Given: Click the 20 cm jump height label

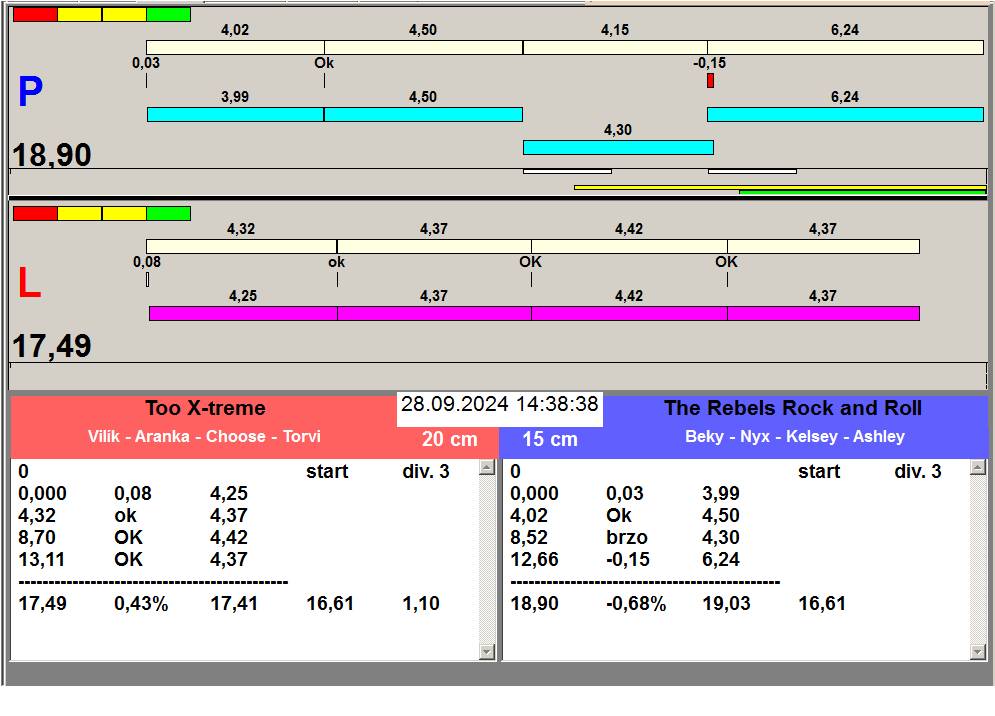Looking at the screenshot, I should [x=449, y=439].
